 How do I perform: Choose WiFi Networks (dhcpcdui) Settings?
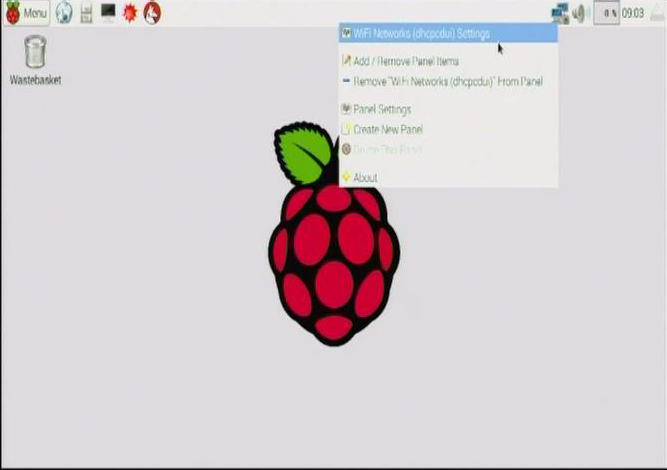[x=448, y=33]
